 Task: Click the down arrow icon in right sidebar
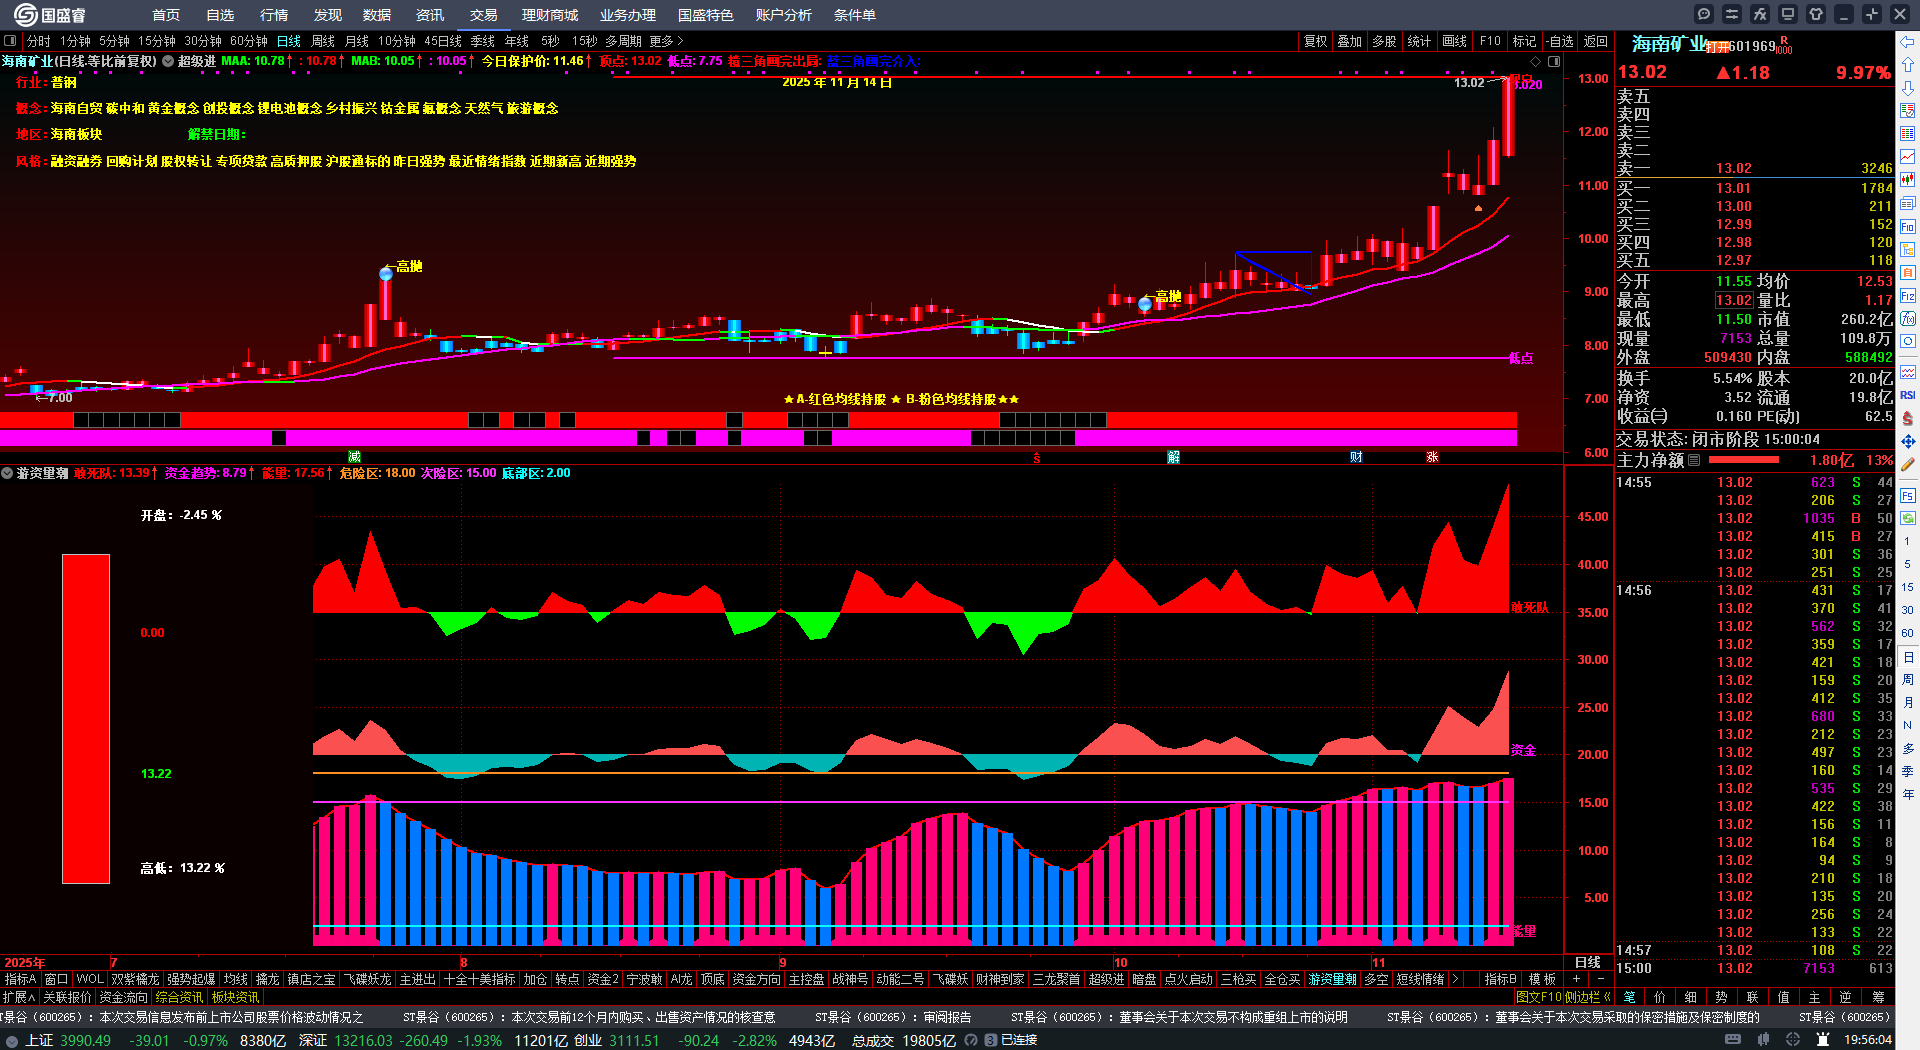coord(1908,88)
